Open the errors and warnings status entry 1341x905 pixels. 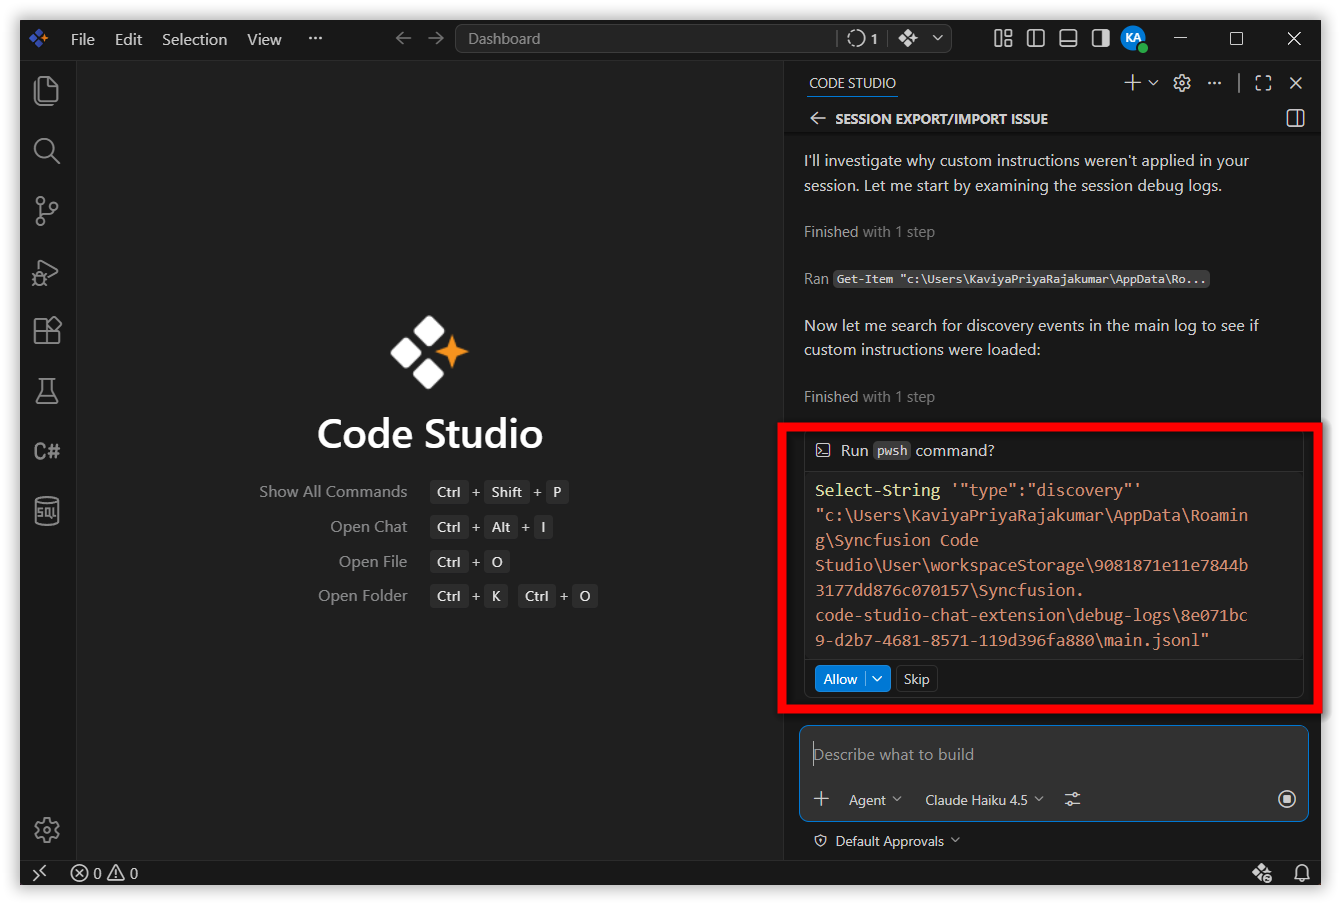point(105,873)
